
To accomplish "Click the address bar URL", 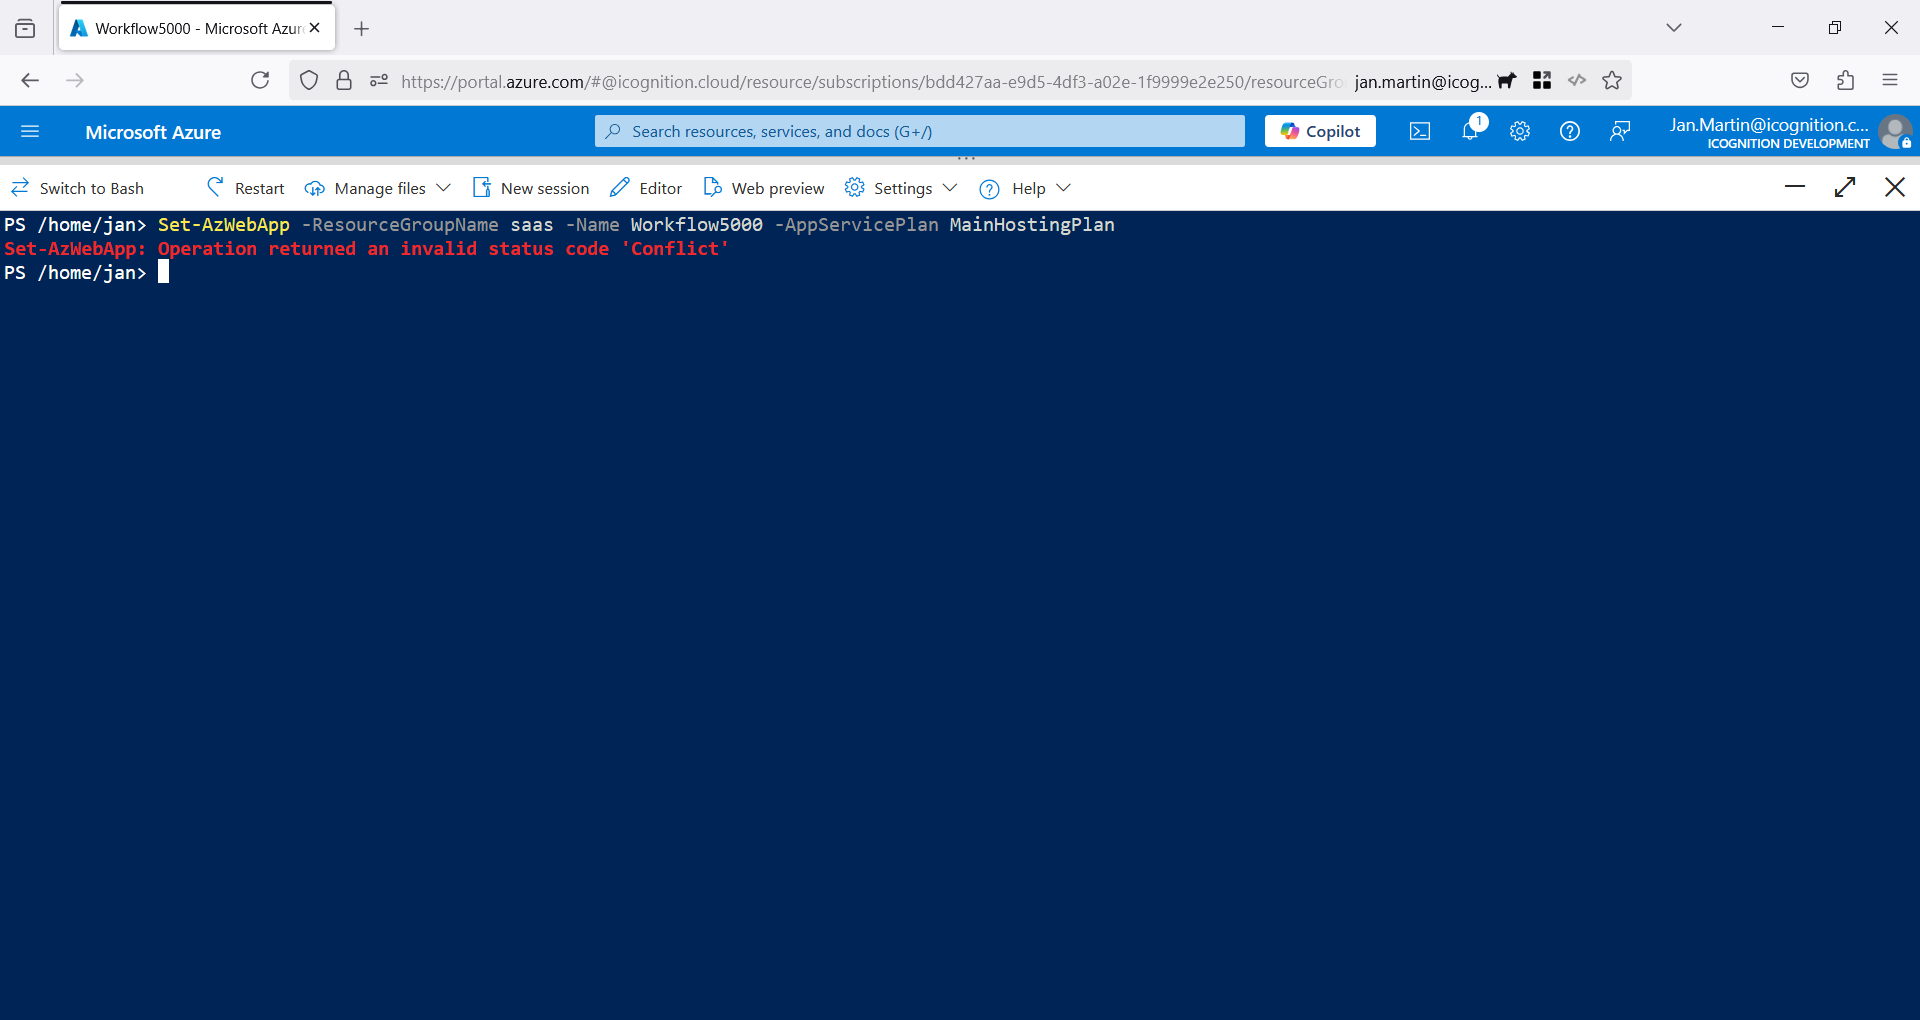I will point(870,82).
